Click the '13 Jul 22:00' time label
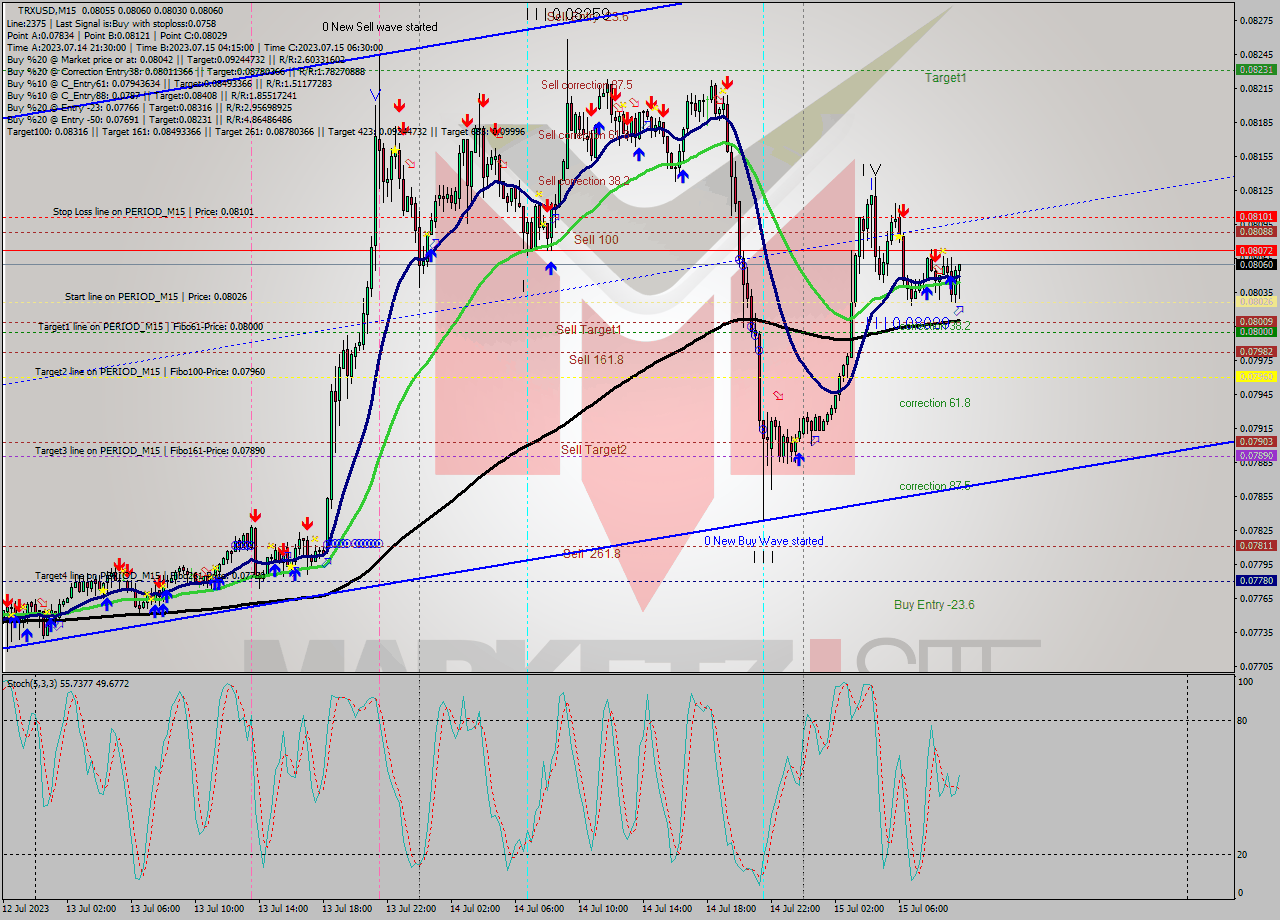Viewport: 1280px width, 920px height. point(410,909)
